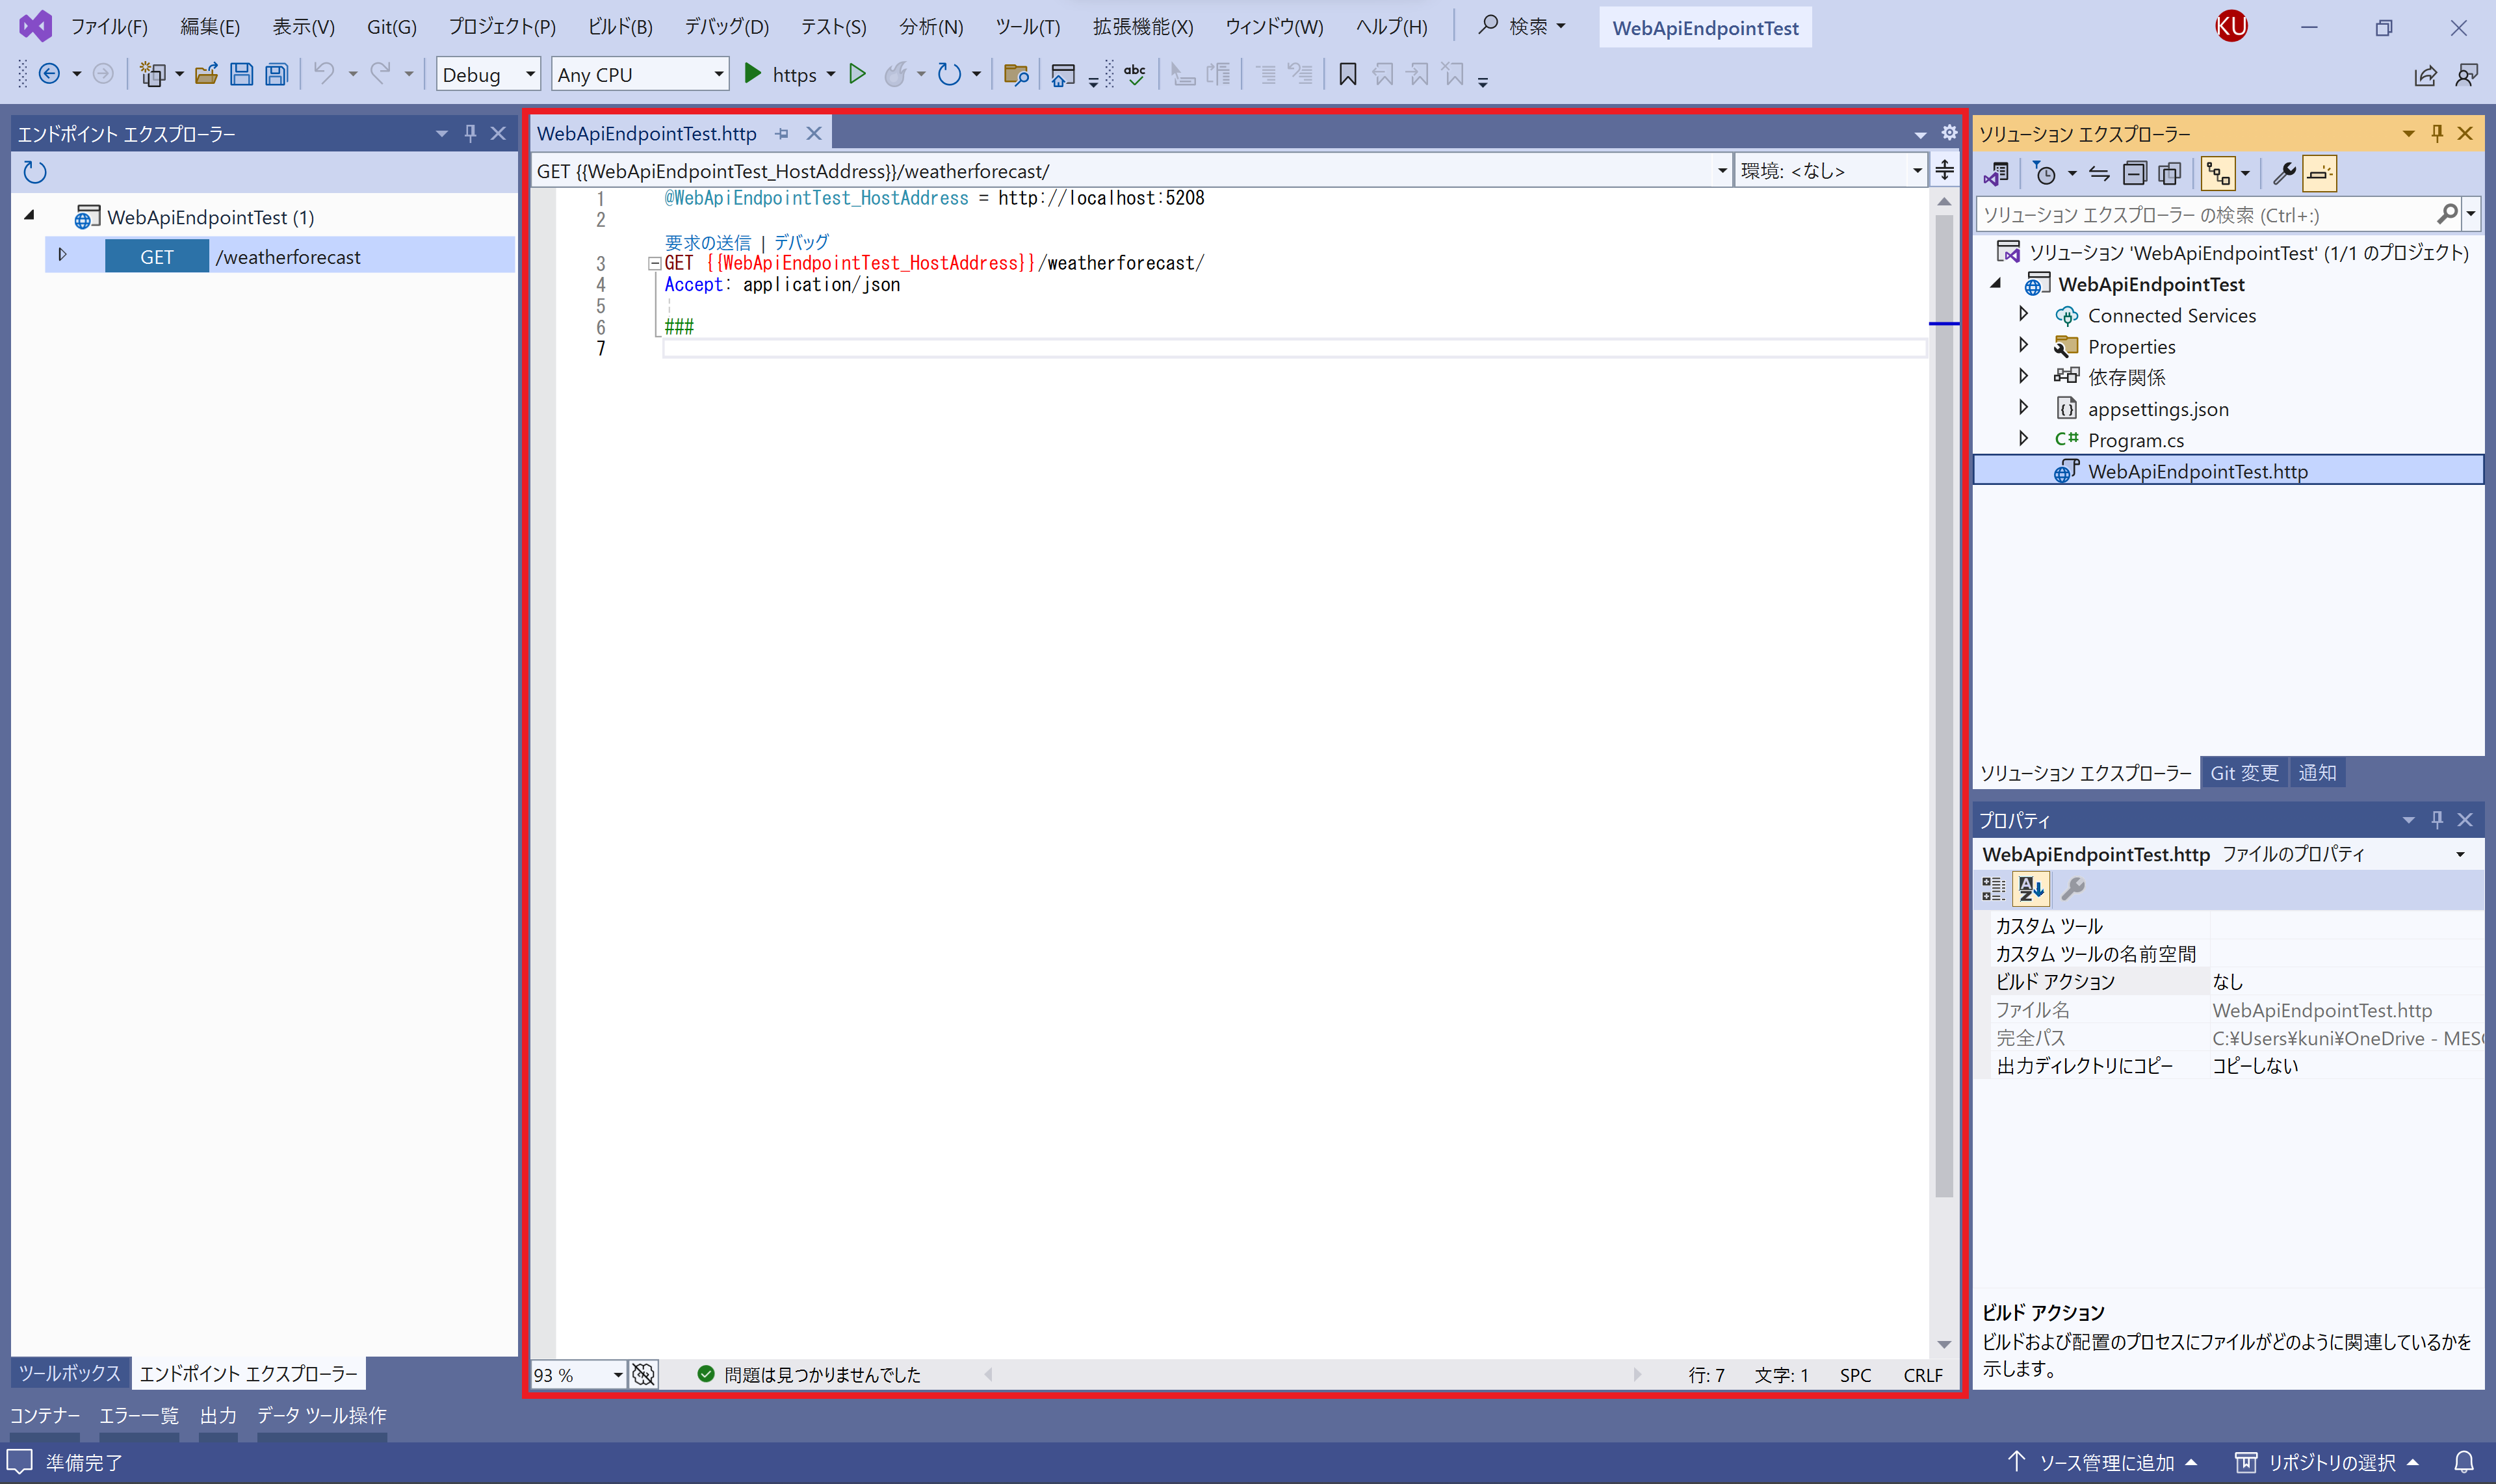
Task: Close the WebApiEndpointTest.http editor tab
Action: pyautogui.click(x=814, y=133)
